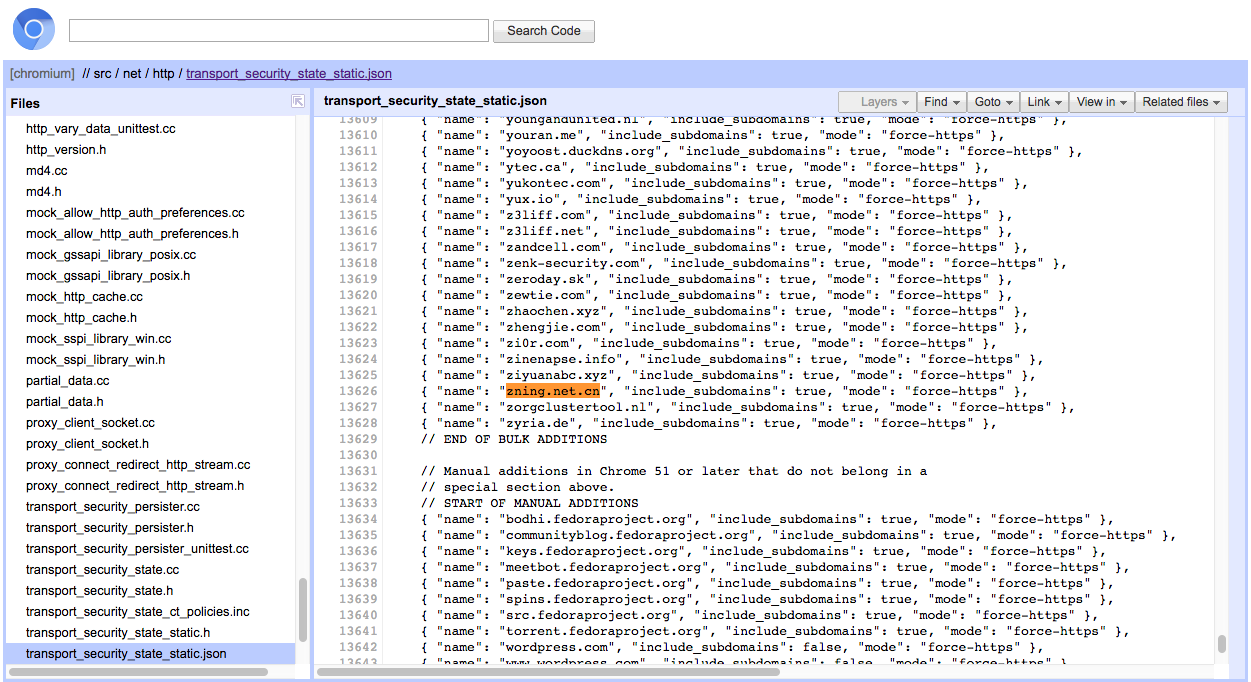Open transport_security_persister.cc file
This screenshot has height=682, width=1251.
[113, 507]
